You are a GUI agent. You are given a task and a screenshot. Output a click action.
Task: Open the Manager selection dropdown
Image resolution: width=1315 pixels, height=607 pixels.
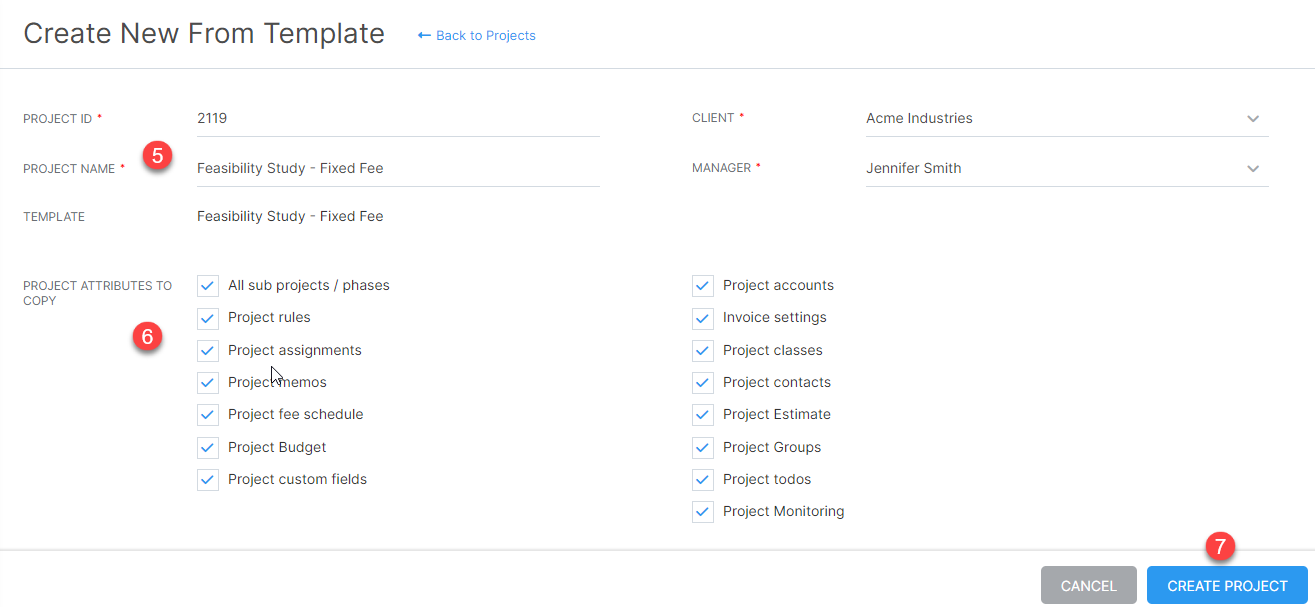tap(1253, 168)
